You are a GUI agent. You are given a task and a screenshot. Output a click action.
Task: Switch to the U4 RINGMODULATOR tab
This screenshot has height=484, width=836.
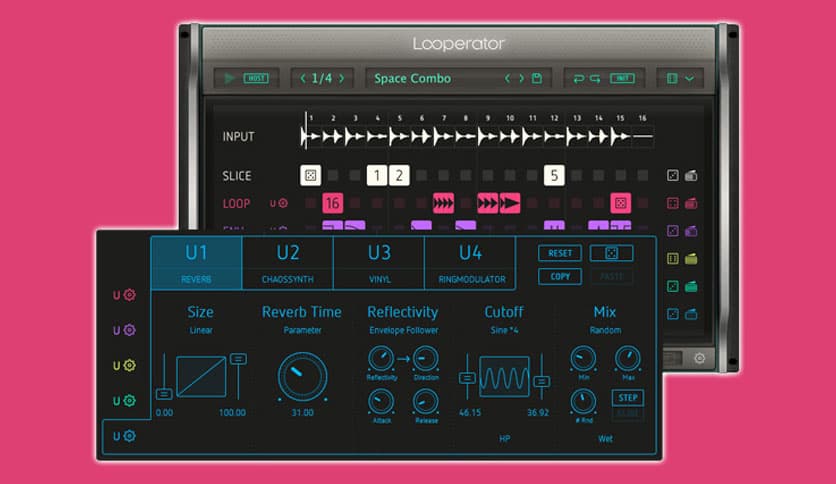tap(470, 263)
